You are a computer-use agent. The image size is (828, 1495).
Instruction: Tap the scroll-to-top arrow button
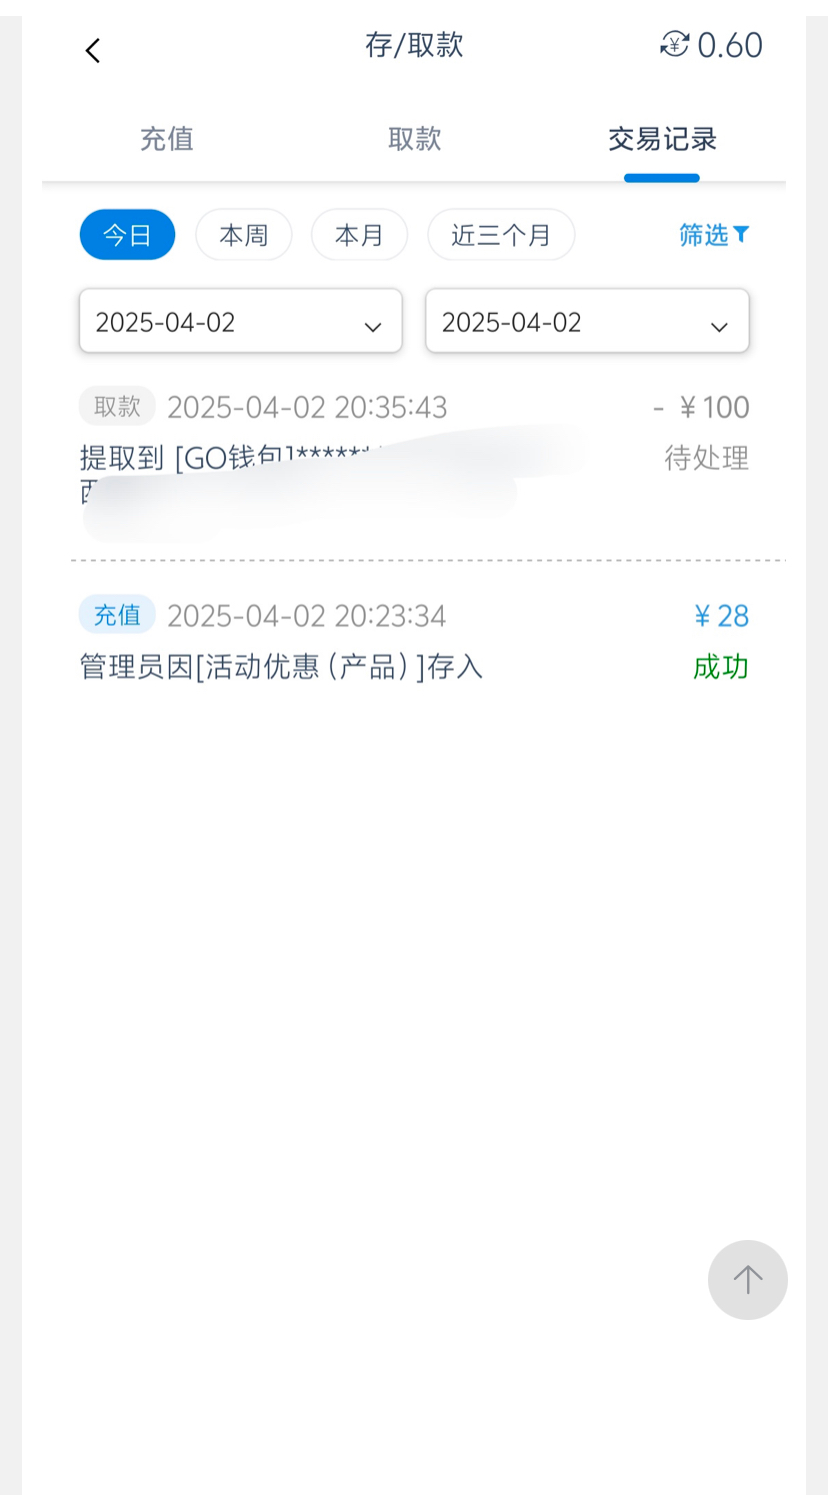[747, 1279]
